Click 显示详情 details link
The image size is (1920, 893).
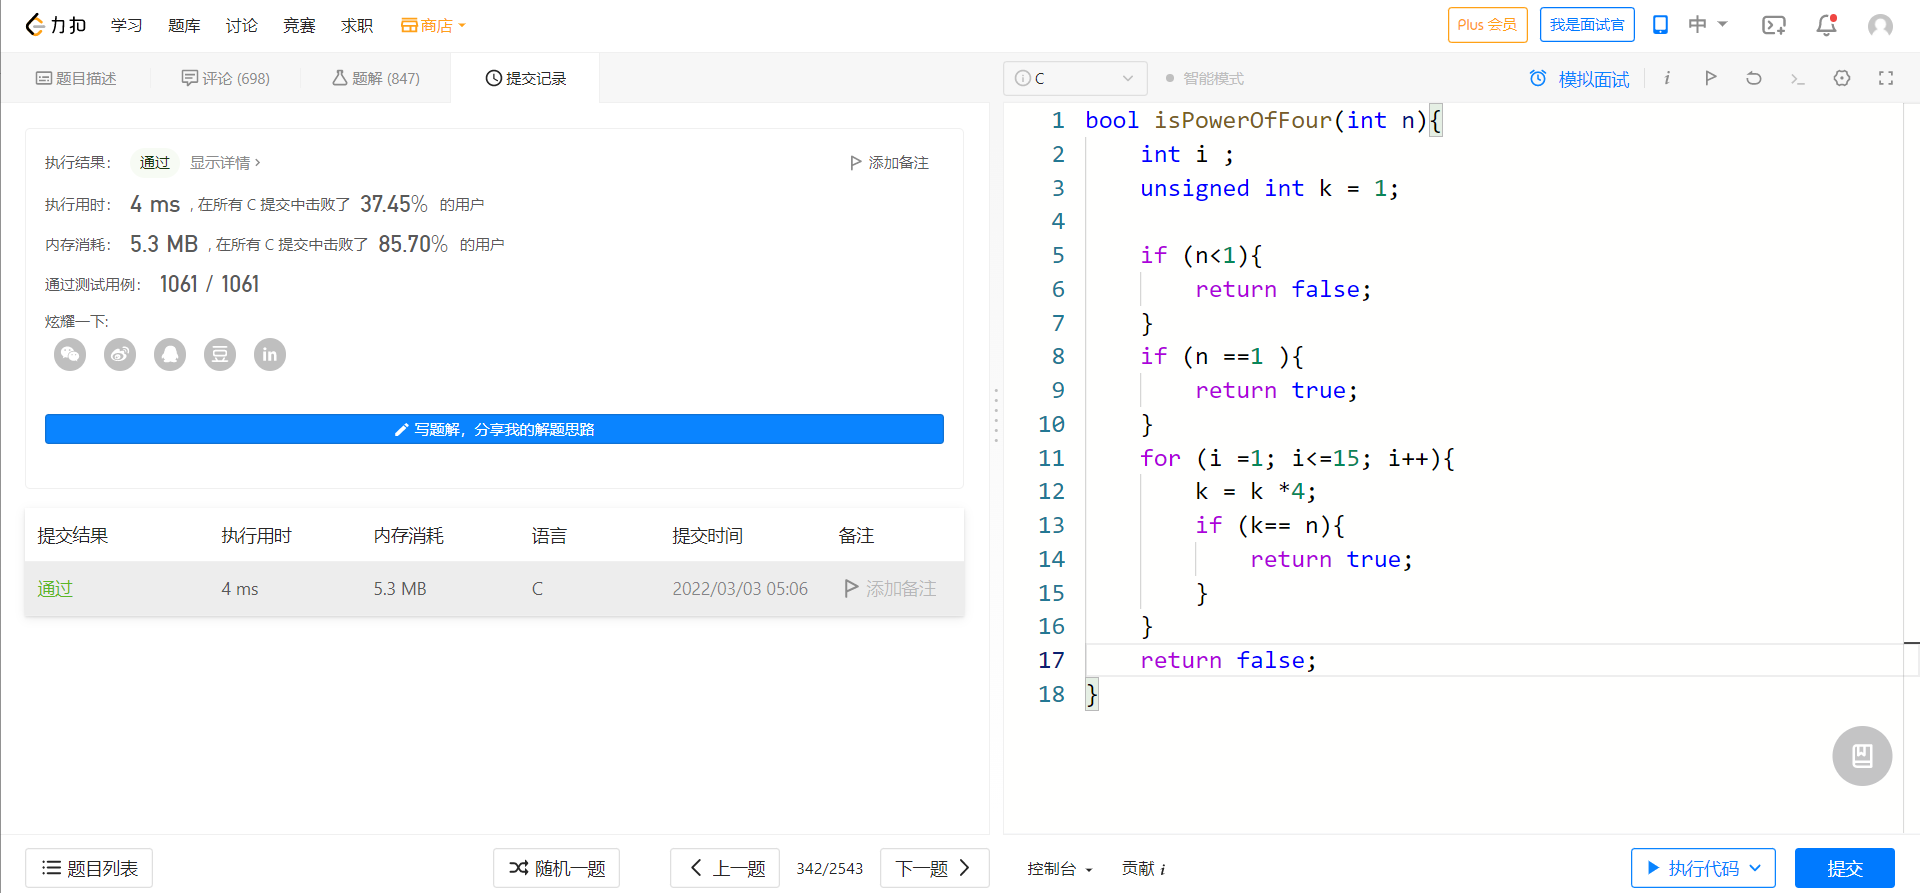tap(225, 162)
